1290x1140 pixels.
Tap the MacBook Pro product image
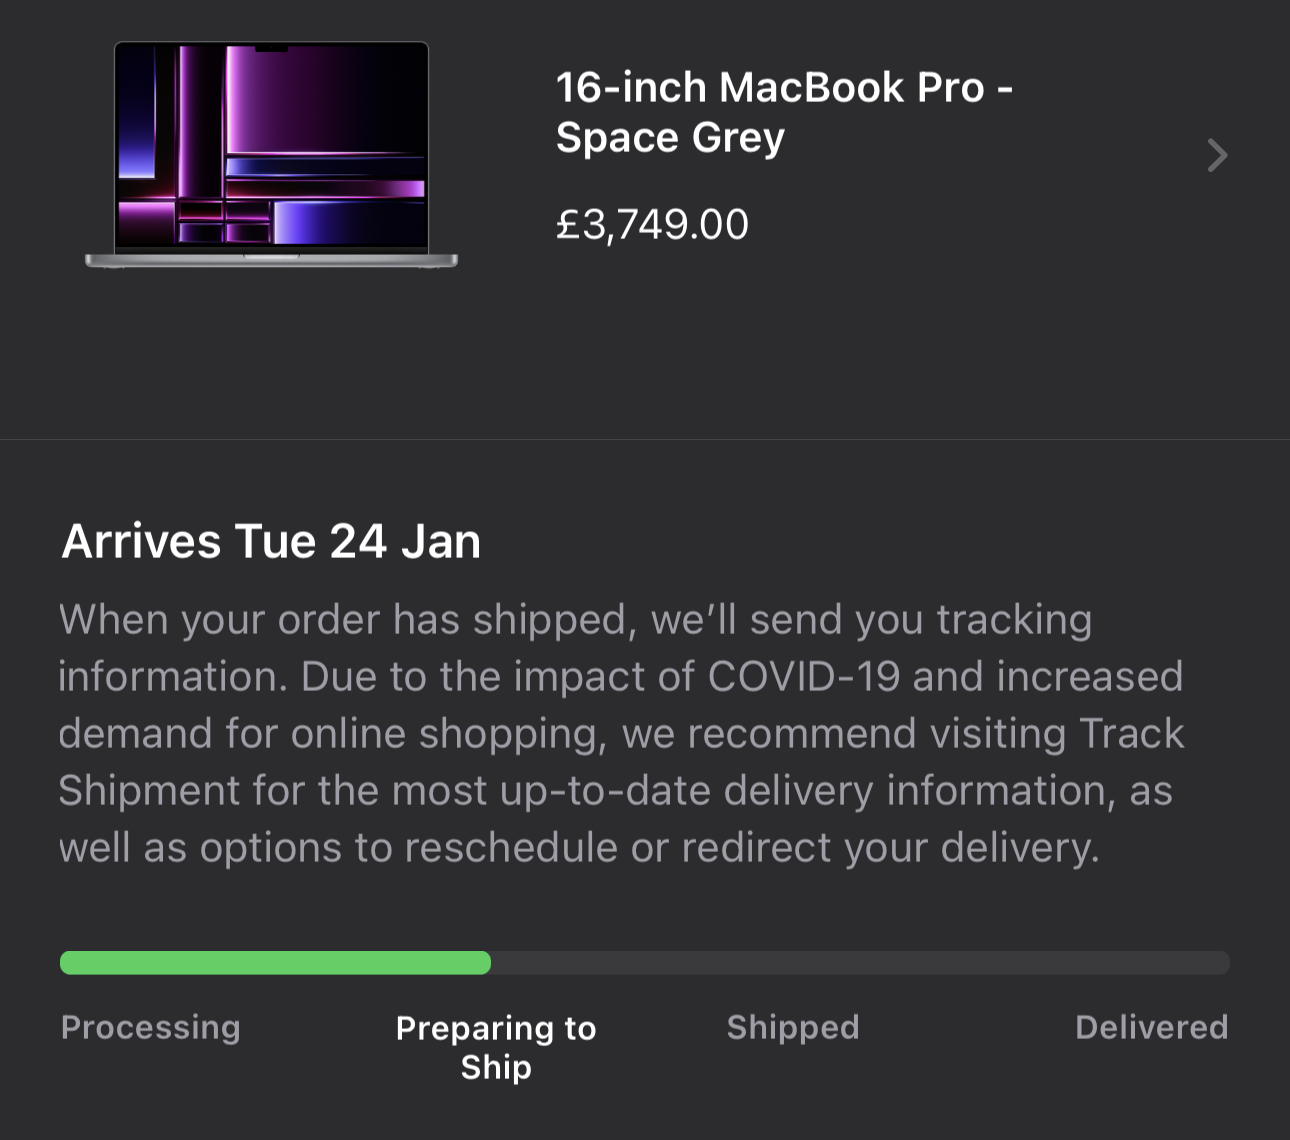[x=271, y=155]
